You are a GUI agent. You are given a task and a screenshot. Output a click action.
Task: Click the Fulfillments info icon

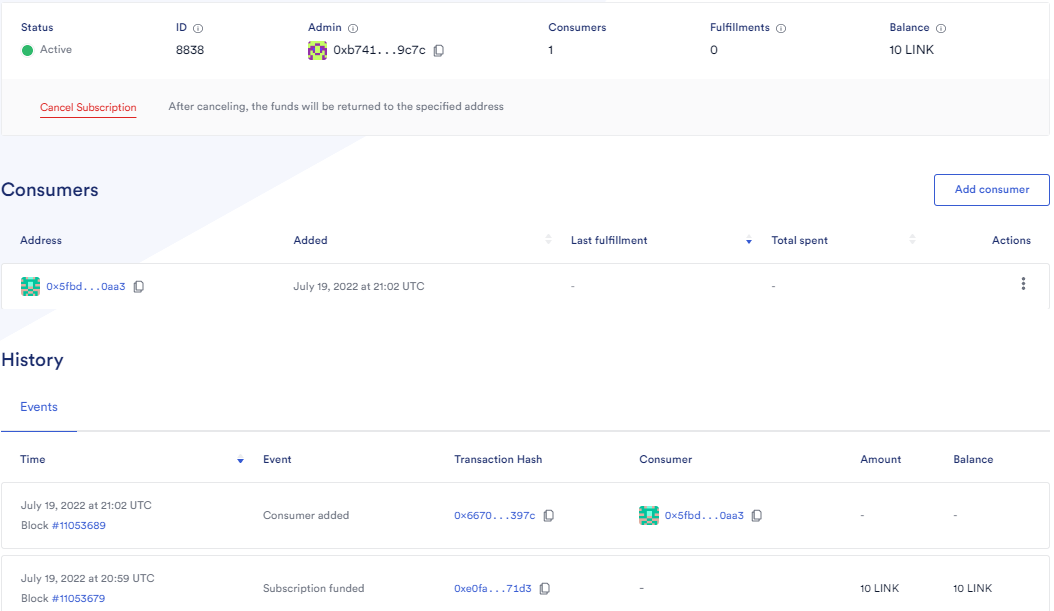pos(781,28)
